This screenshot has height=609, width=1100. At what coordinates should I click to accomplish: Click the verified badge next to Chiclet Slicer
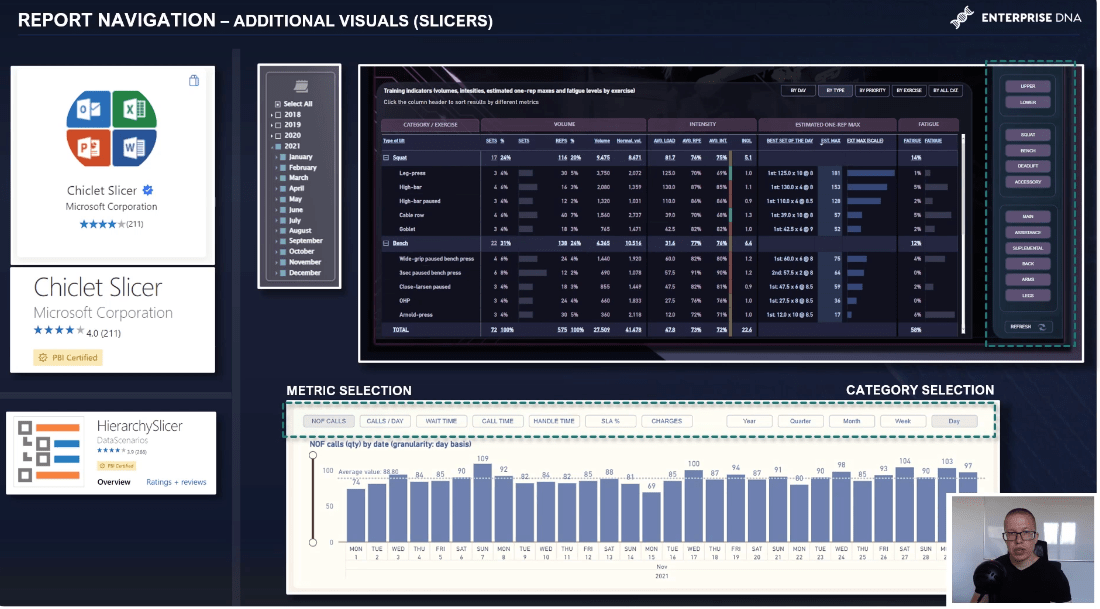[x=148, y=190]
